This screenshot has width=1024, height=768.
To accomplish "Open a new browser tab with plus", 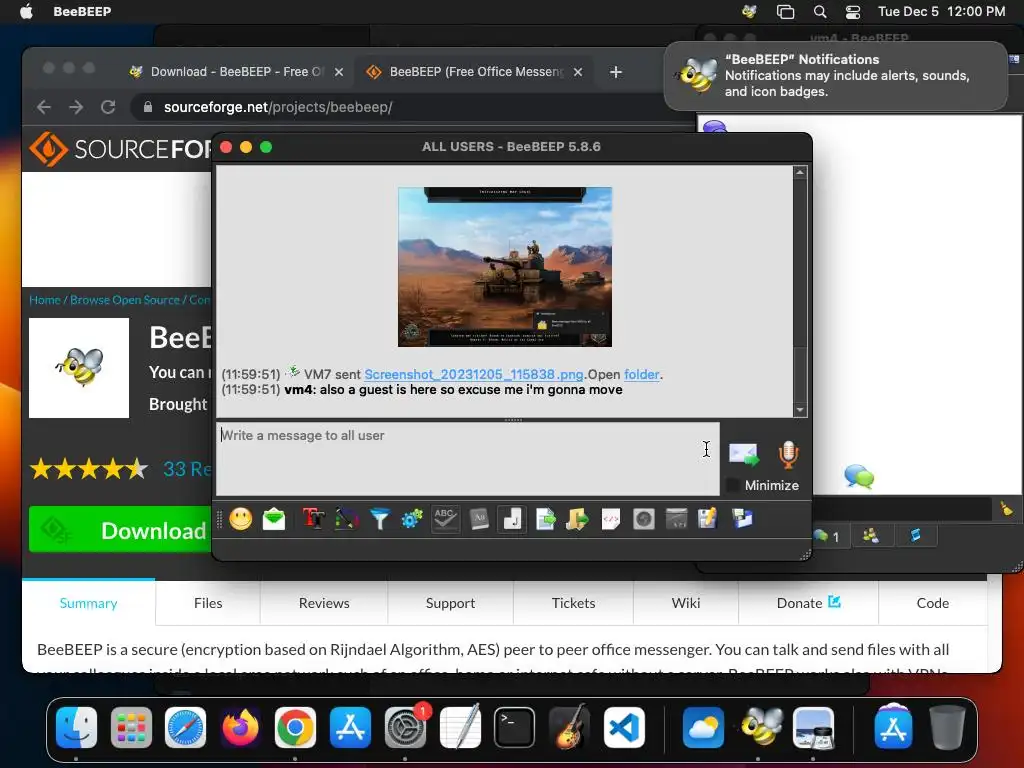I will [x=615, y=72].
